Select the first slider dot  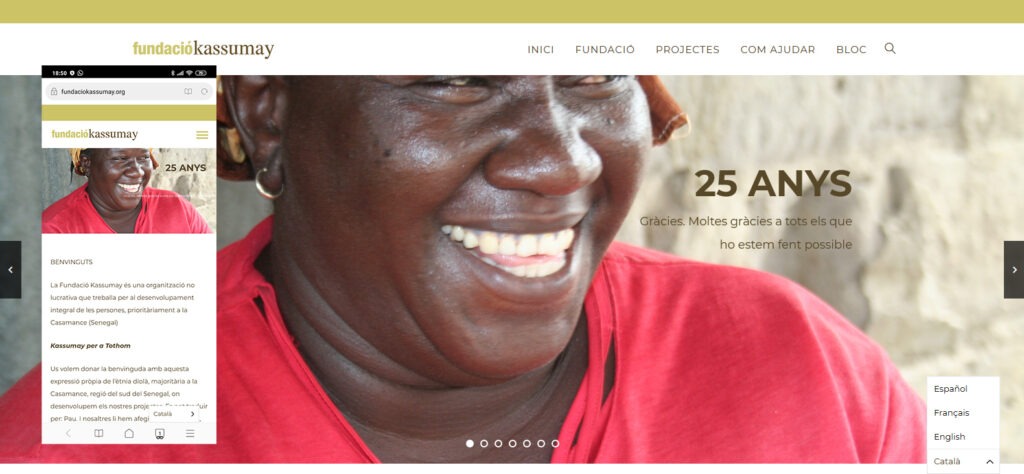click(x=470, y=443)
